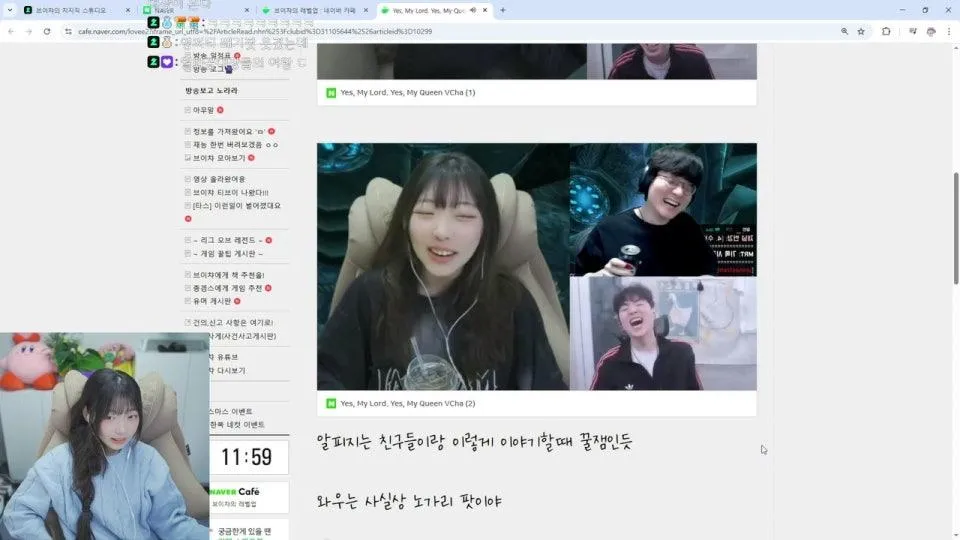
Task: Close the Yes, My Lord tab
Action: pyautogui.click(x=485, y=10)
